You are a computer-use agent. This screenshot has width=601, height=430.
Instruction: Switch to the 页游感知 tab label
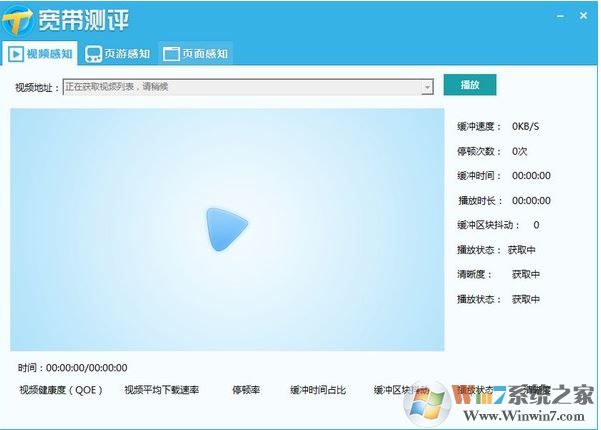(127, 54)
